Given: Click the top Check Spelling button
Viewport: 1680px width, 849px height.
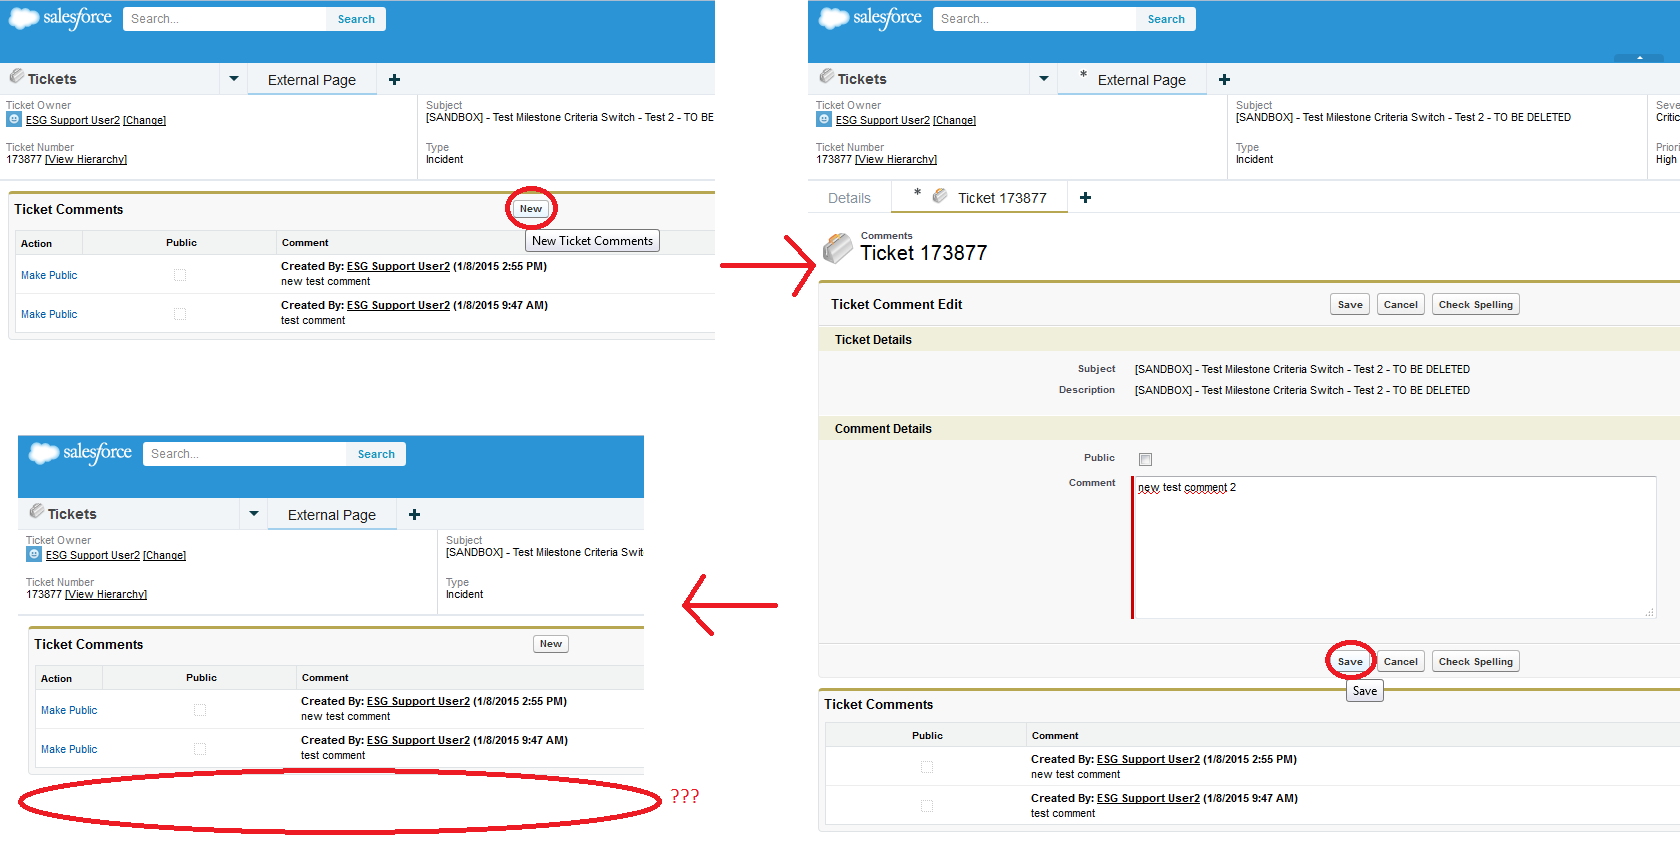Looking at the screenshot, I should click(1476, 305).
